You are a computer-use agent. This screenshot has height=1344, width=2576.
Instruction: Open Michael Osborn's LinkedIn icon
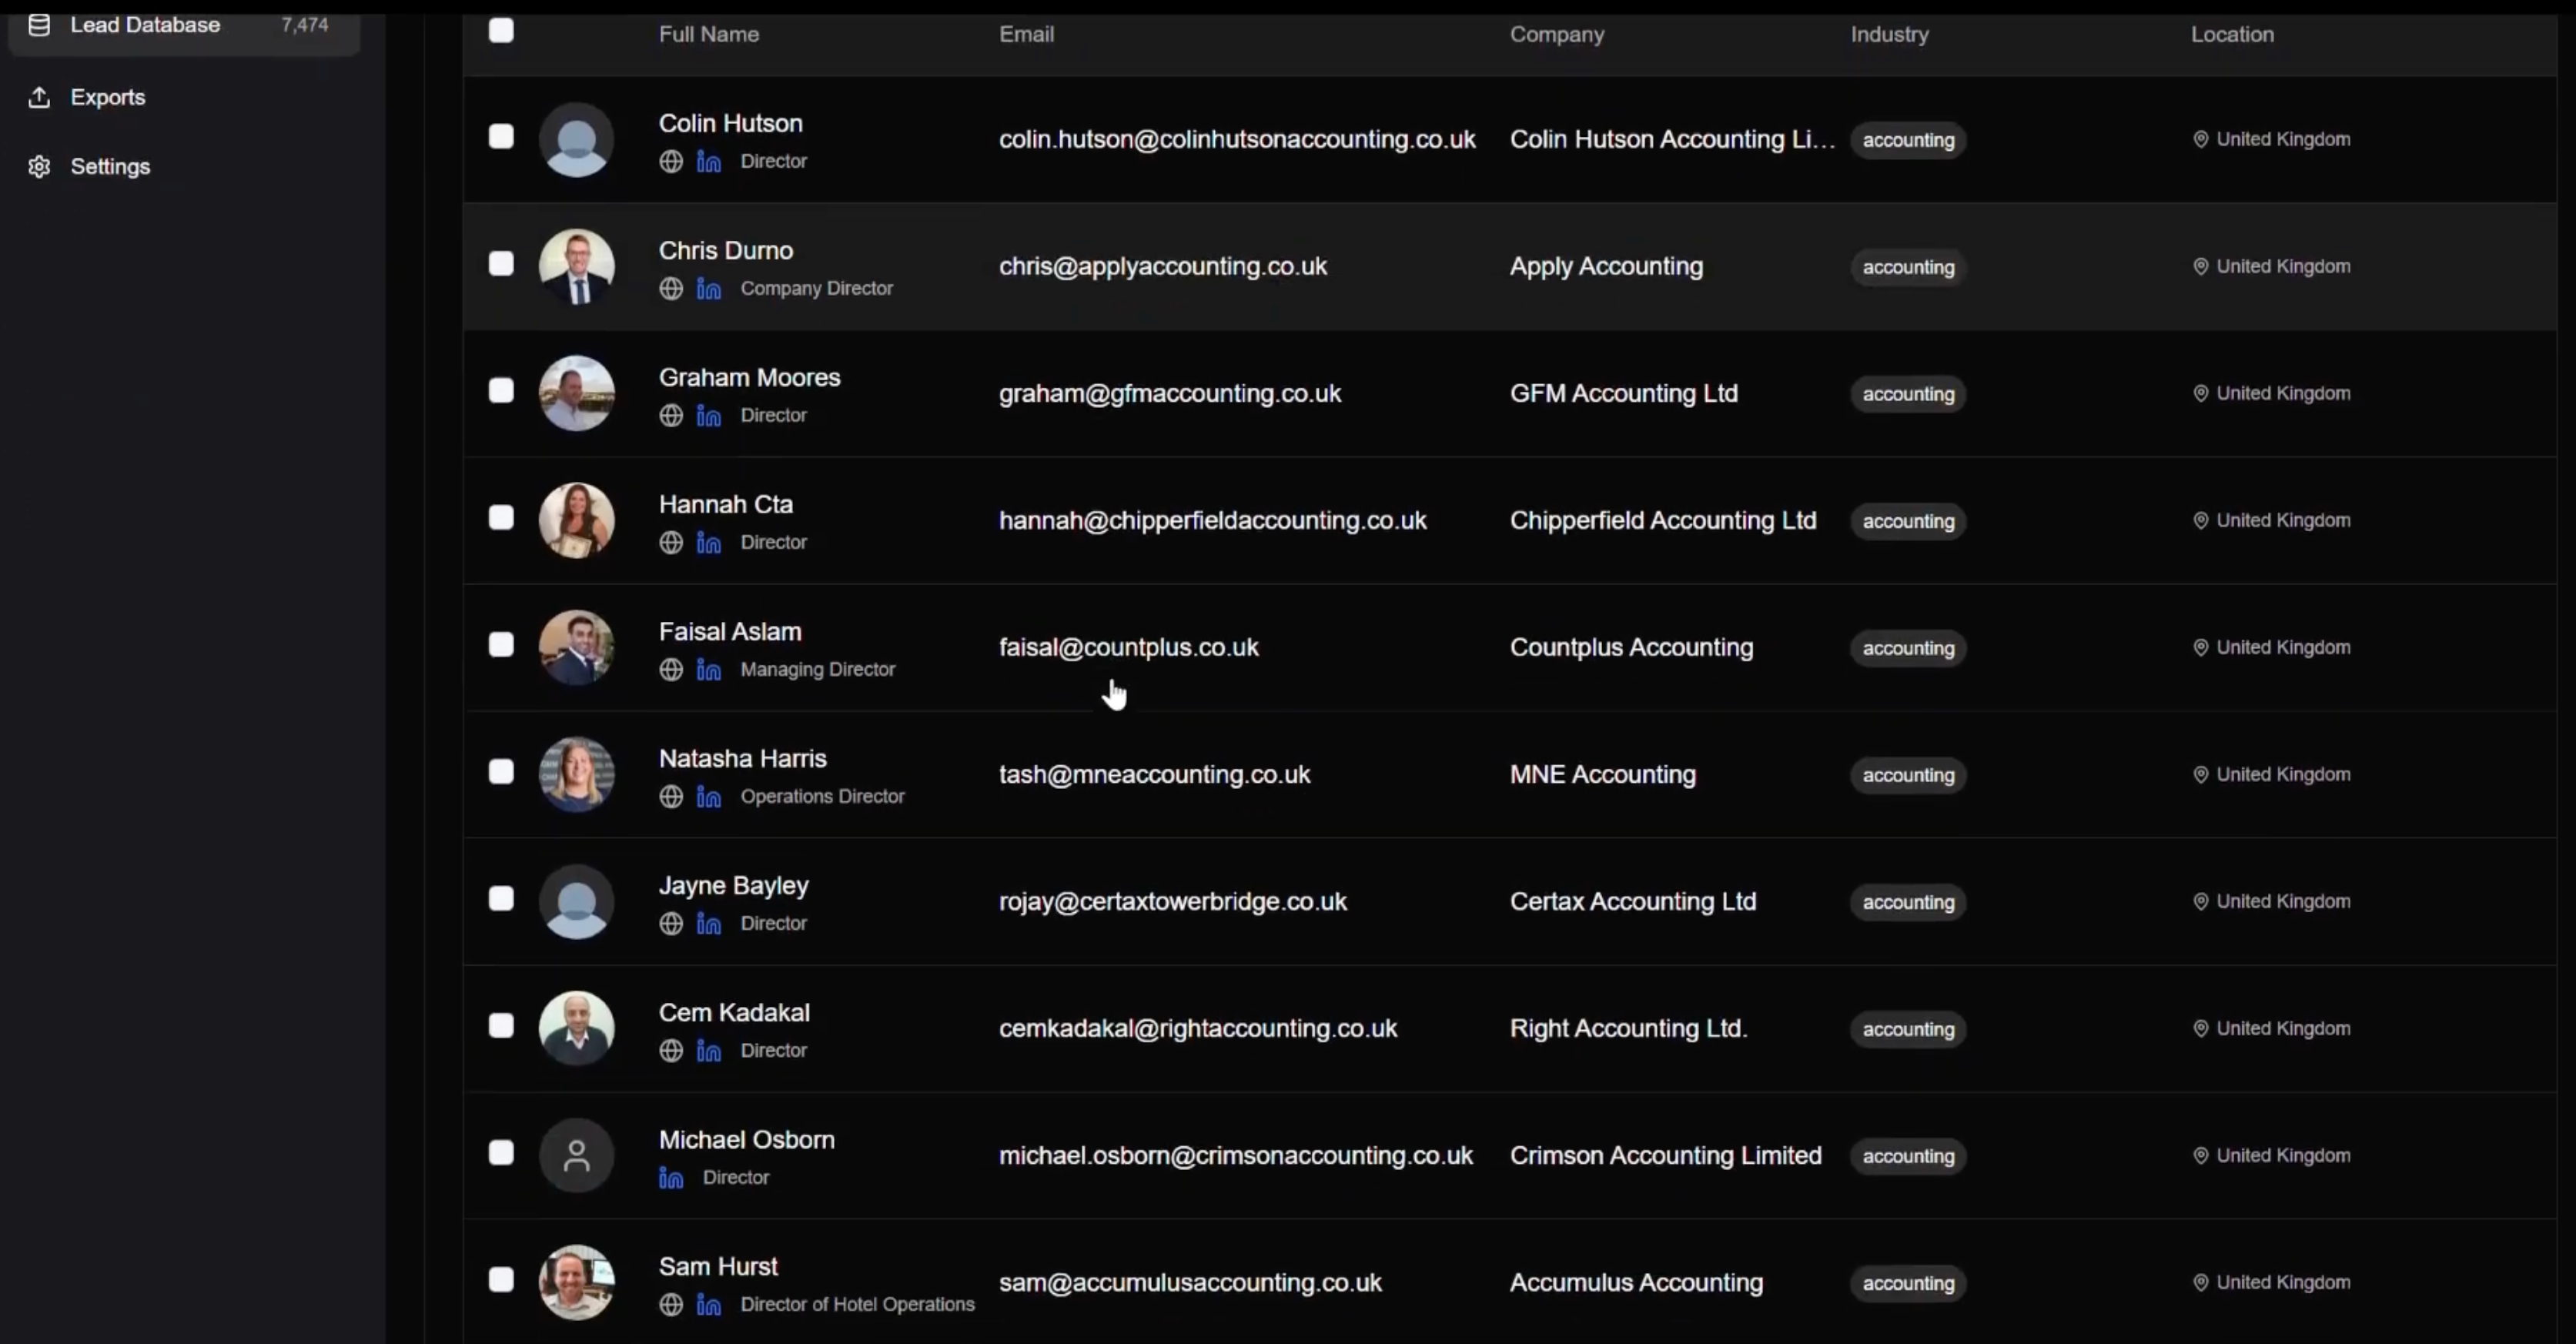pos(671,1178)
